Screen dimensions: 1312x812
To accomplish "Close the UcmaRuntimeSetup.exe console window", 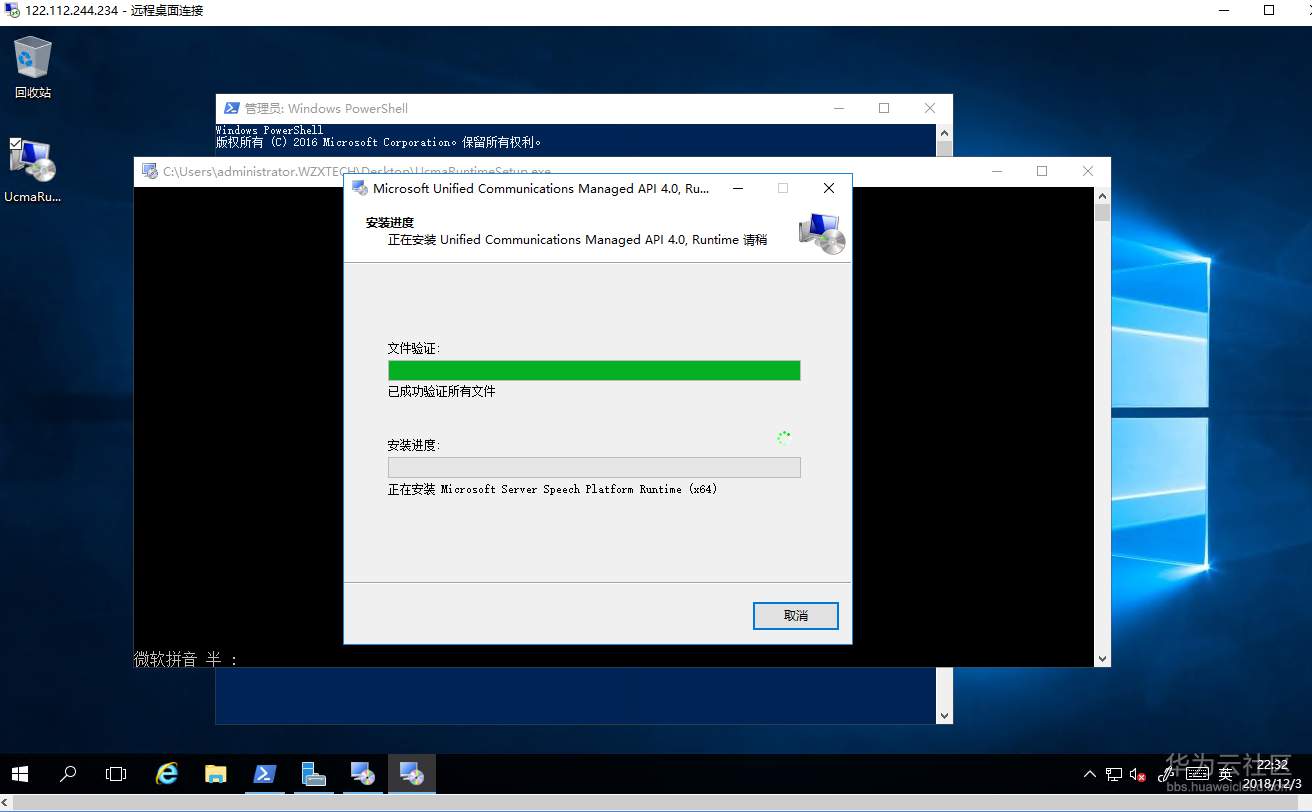I will coord(1088,171).
